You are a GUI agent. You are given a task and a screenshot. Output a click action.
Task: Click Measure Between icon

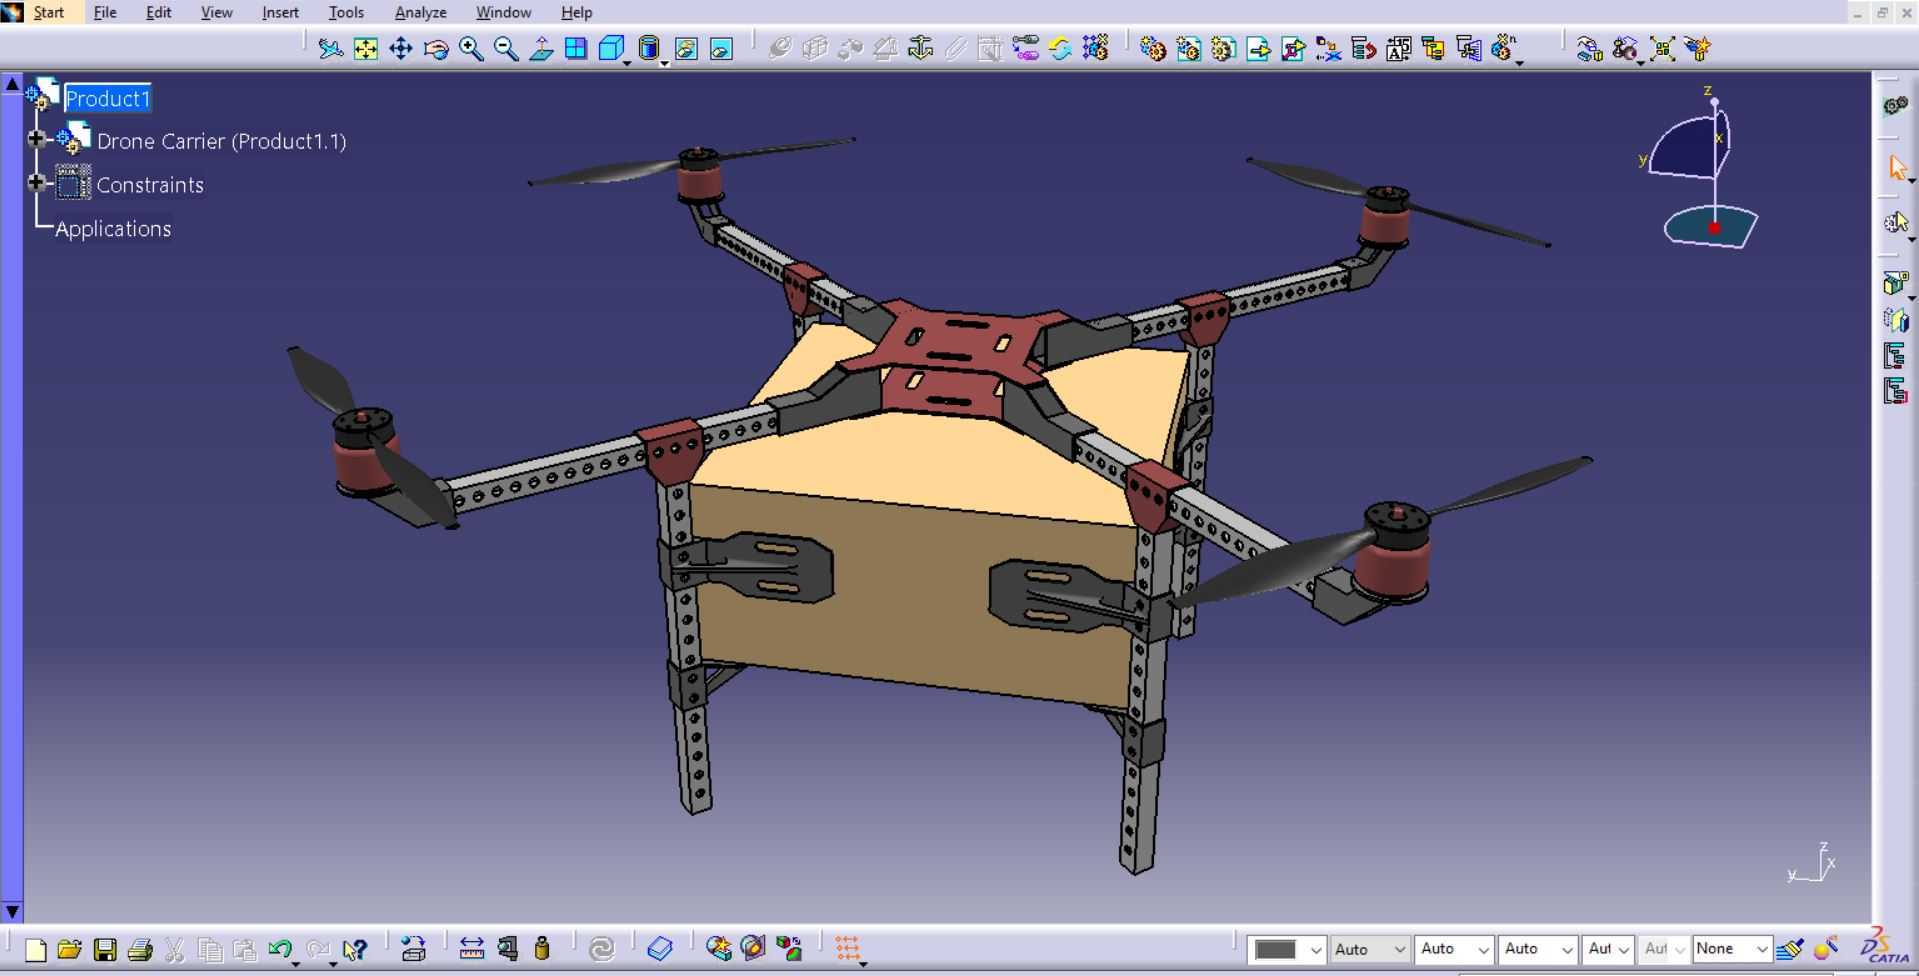(471, 949)
